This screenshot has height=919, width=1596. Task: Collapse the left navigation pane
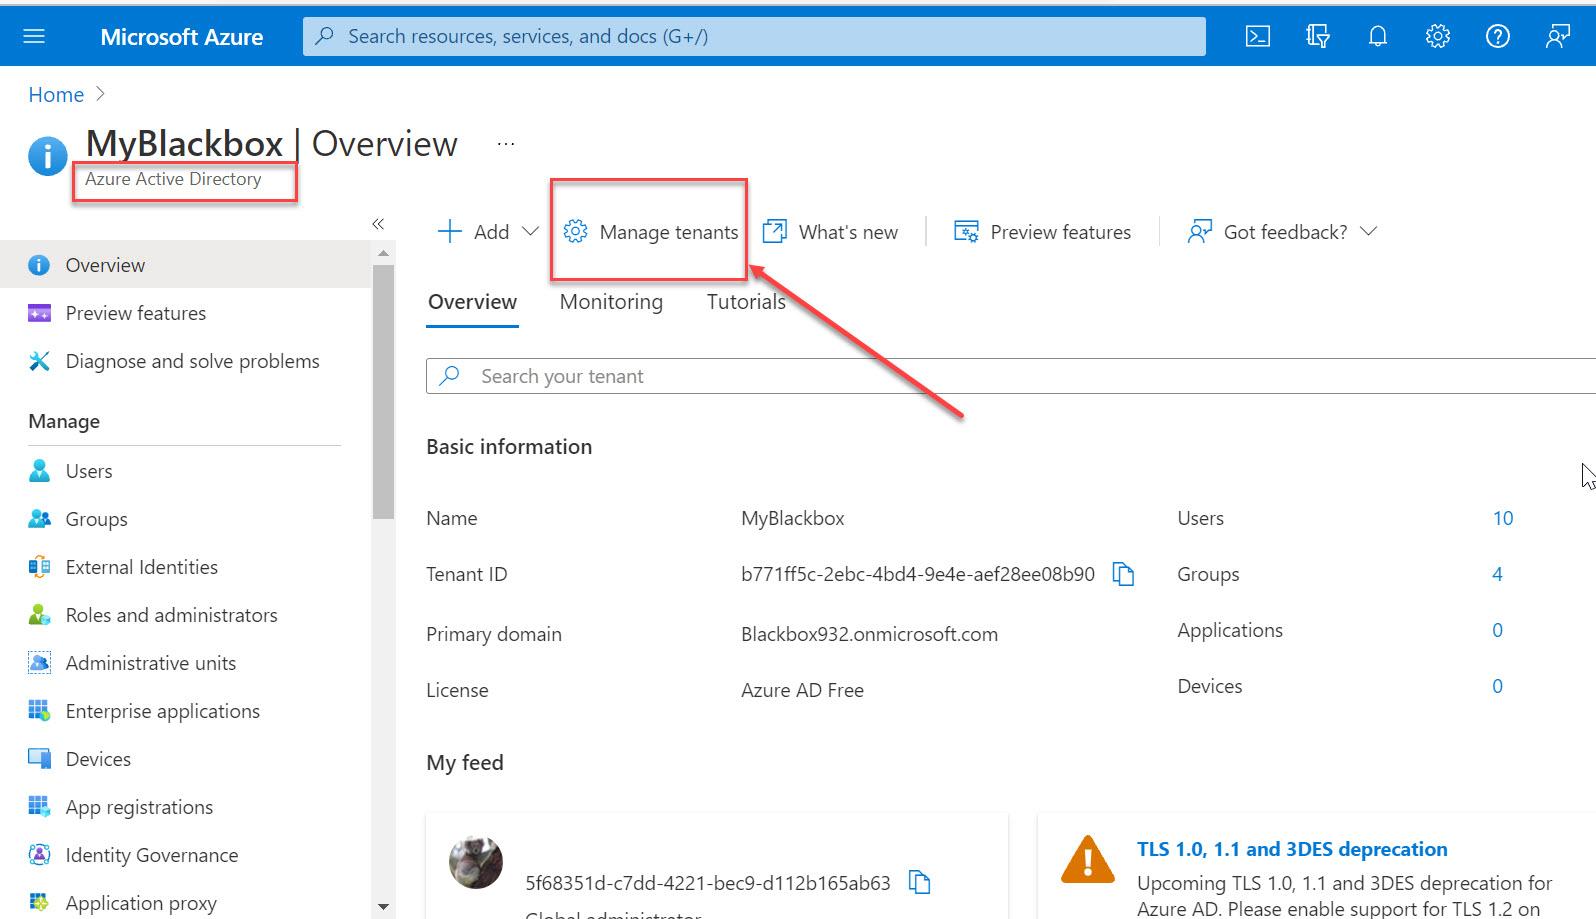pyautogui.click(x=378, y=224)
